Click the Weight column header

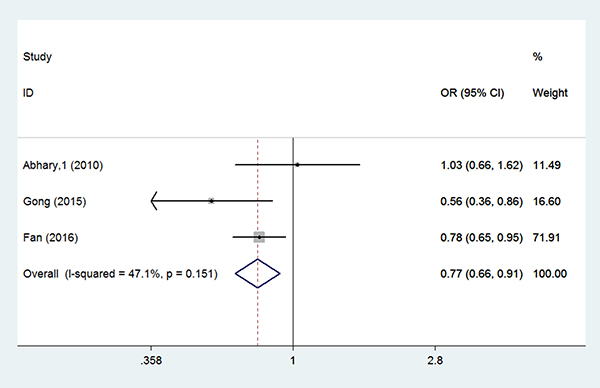pos(550,93)
